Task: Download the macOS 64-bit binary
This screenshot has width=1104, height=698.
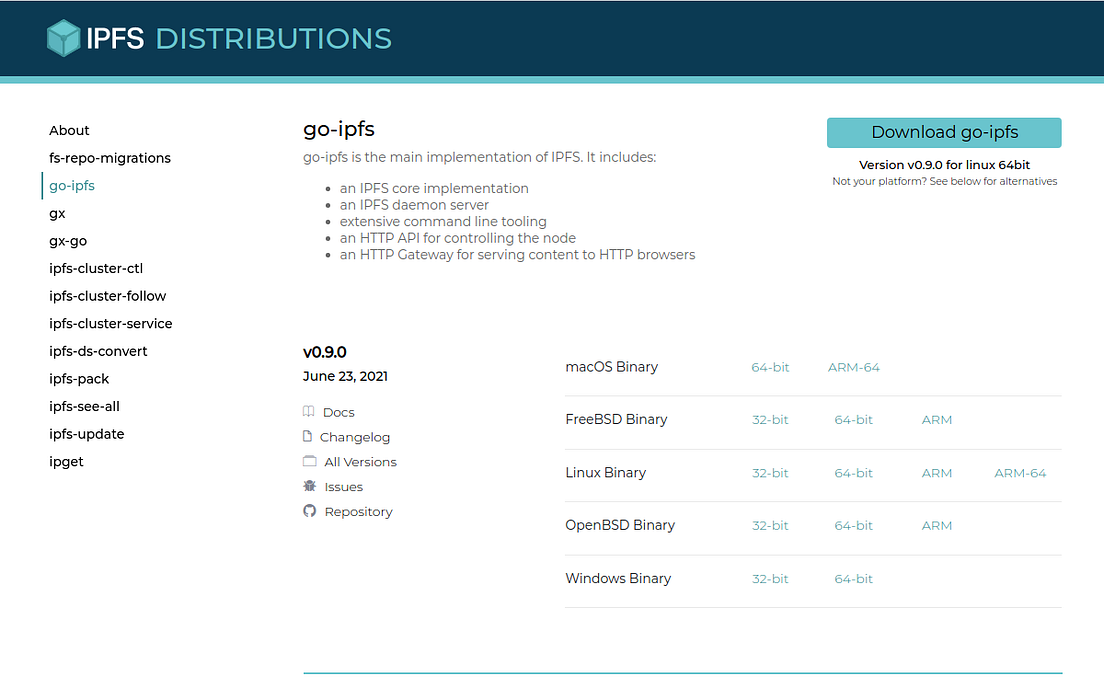Action: coord(770,367)
